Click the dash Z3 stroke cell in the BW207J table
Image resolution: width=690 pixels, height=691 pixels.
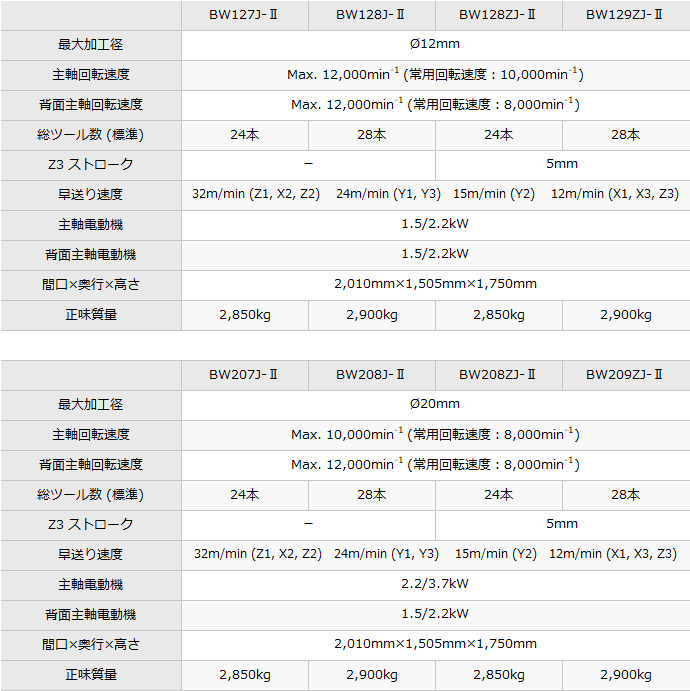tap(308, 524)
